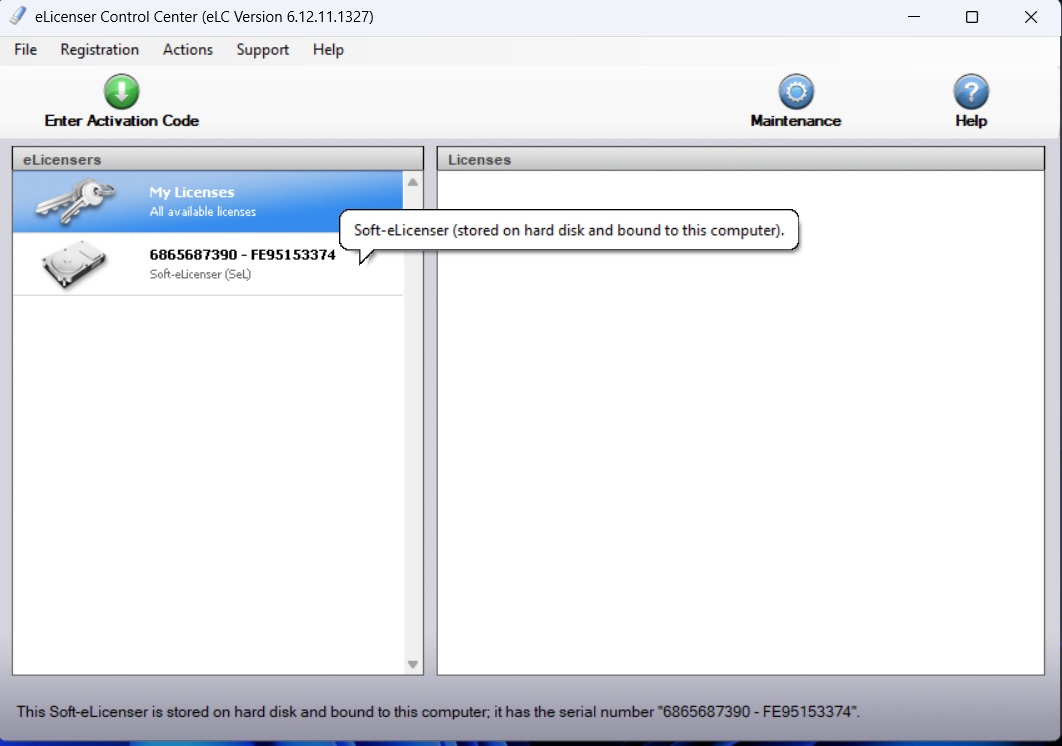This screenshot has width=1062, height=746.
Task: Click the Soft-eLicenser tooltip bubble
Action: click(569, 230)
